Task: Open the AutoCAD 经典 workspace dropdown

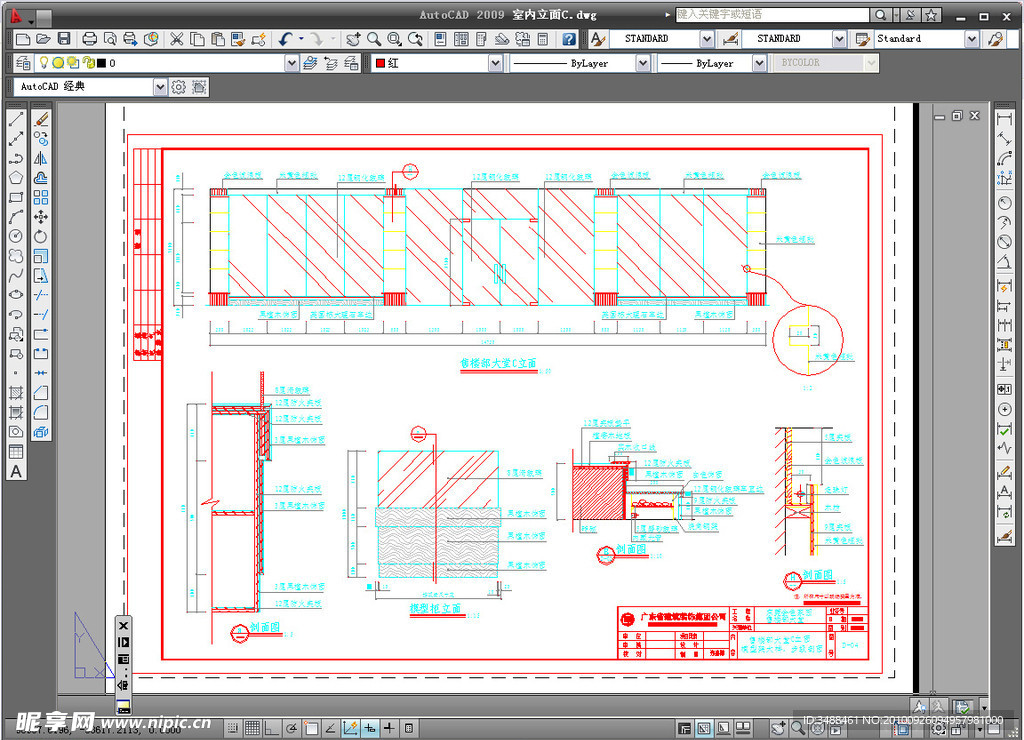Action: coord(160,87)
